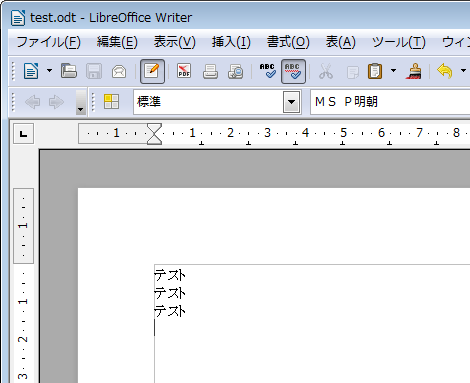
Task: Click the font name field ＭＳ Ｐ明朝
Action: coord(390,102)
